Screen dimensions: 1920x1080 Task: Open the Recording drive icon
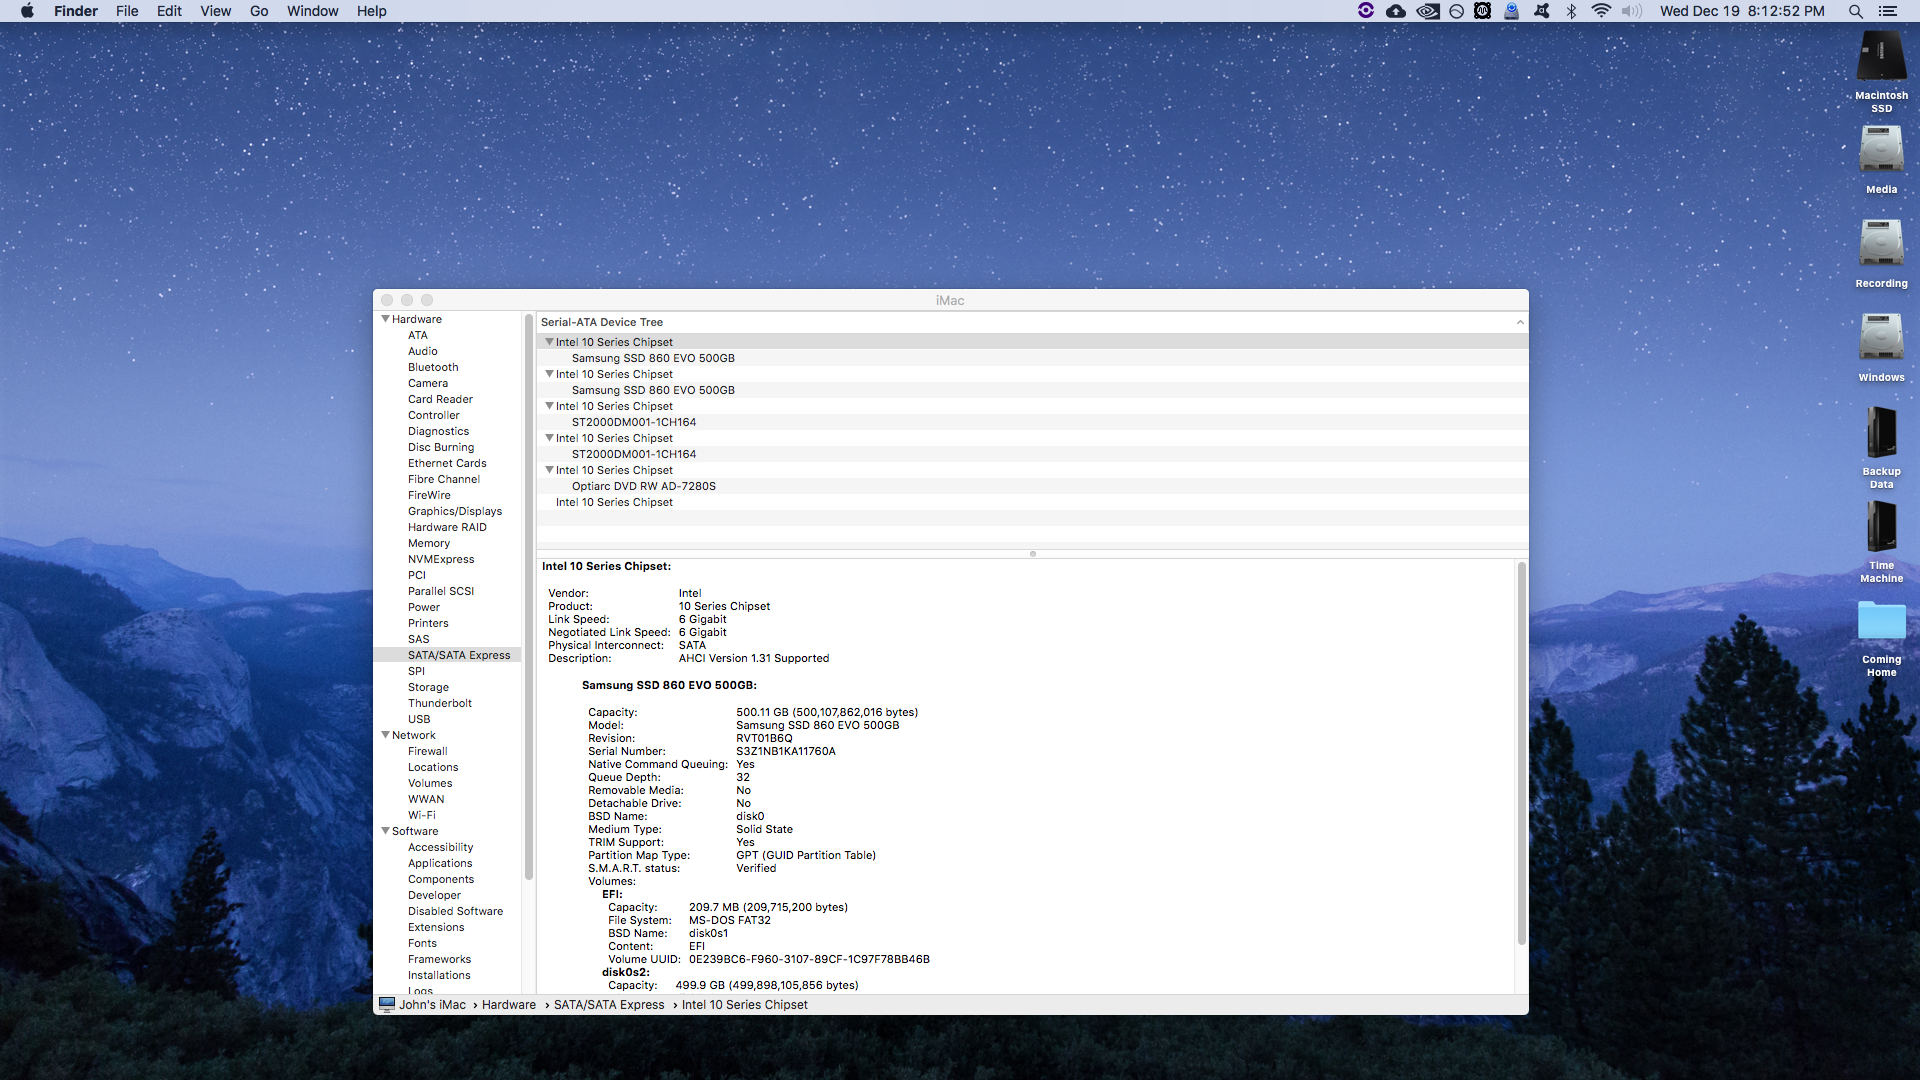tap(1881, 245)
